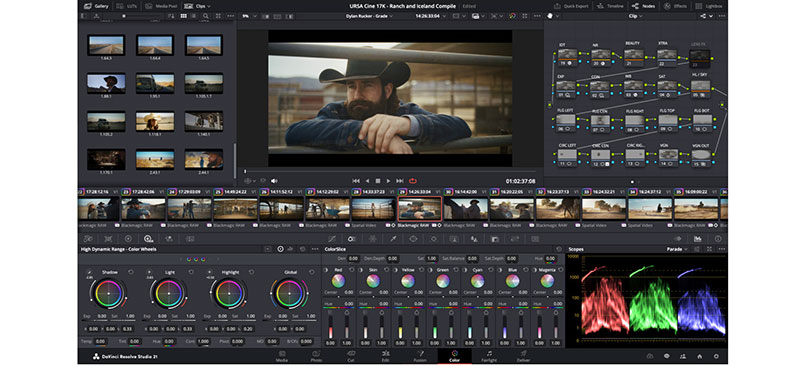
Task: Show the Scopes panel icon
Action: pos(697,238)
